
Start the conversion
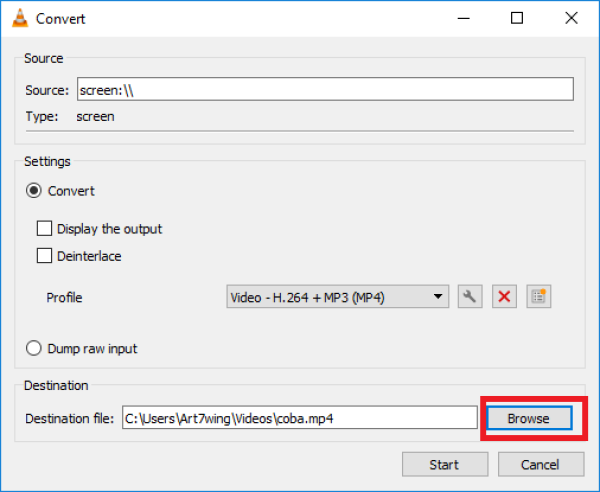[x=444, y=464]
